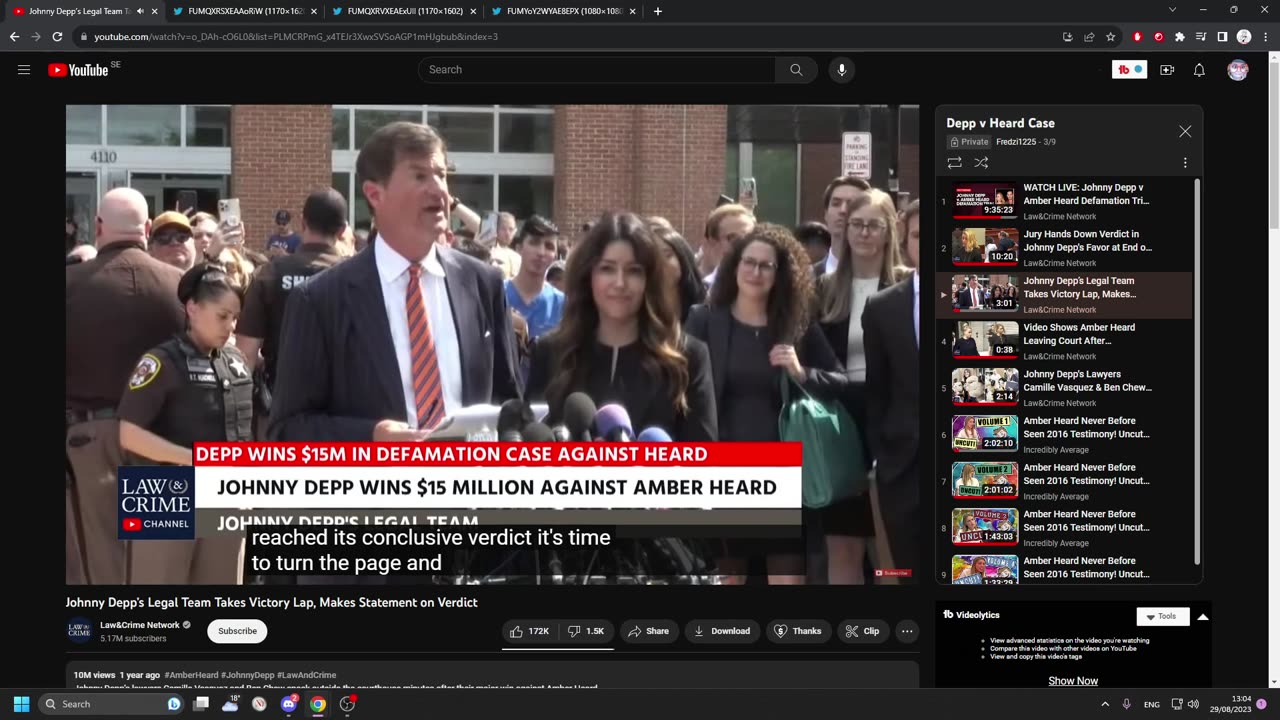Open the Chrome three-dot menu
The width and height of the screenshot is (1280, 720).
click(1265, 37)
